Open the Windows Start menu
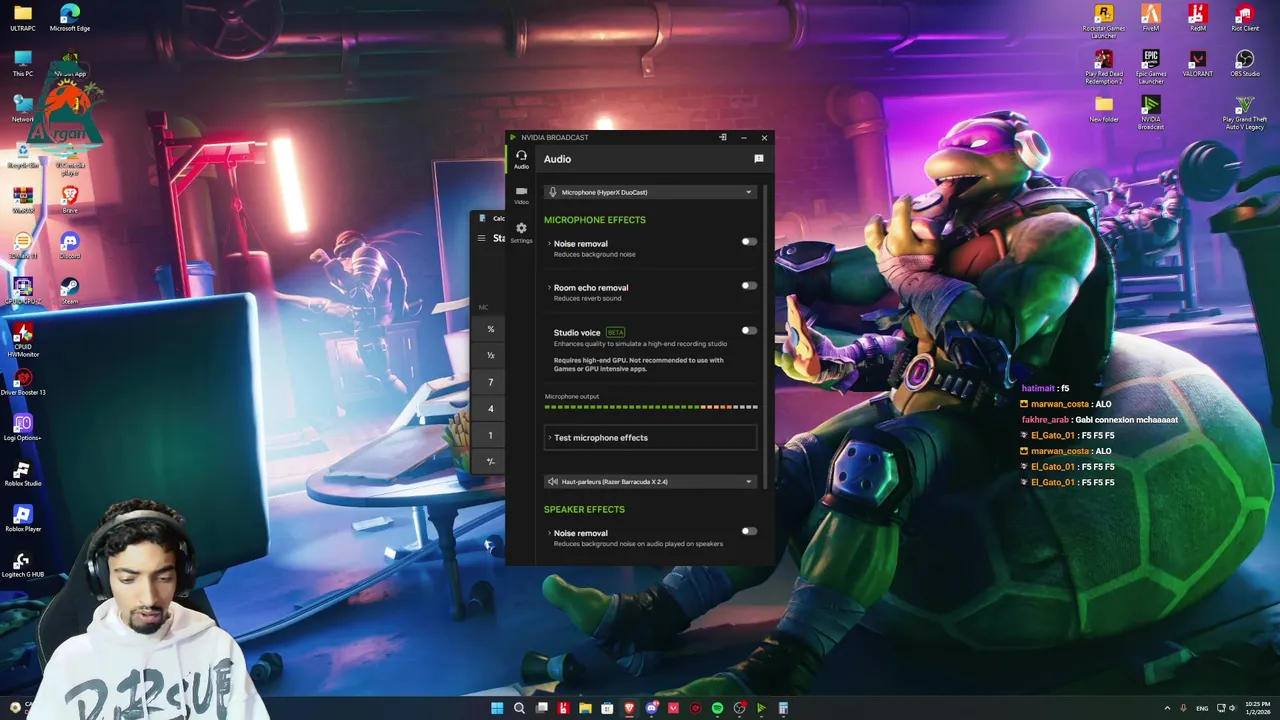Image resolution: width=1280 pixels, height=720 pixels. pyautogui.click(x=497, y=708)
